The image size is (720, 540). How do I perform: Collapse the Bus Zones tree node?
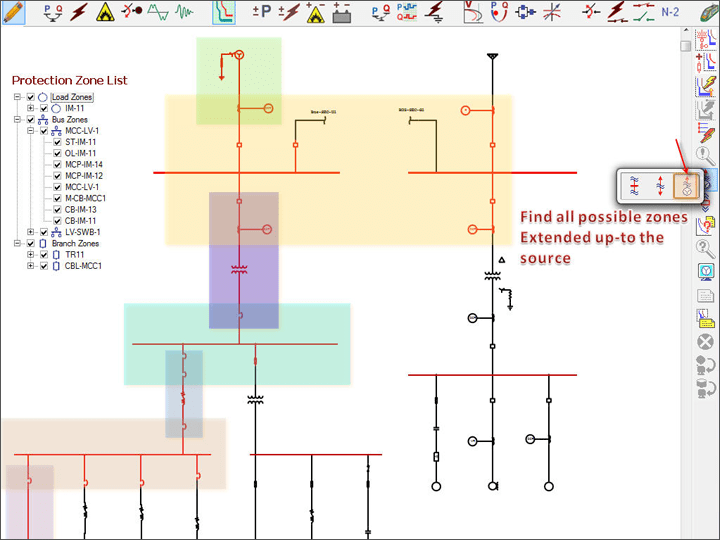tap(18, 120)
